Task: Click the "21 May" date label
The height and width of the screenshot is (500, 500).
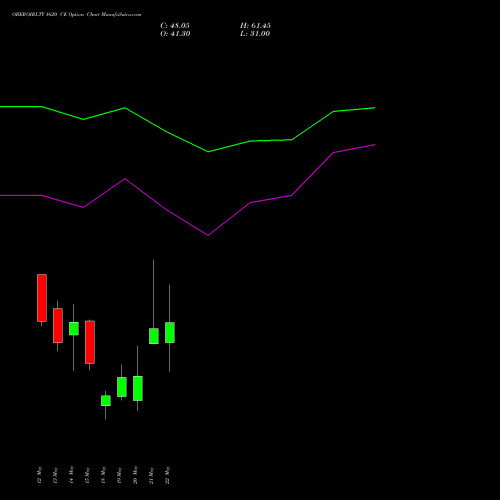Action: coord(151,475)
